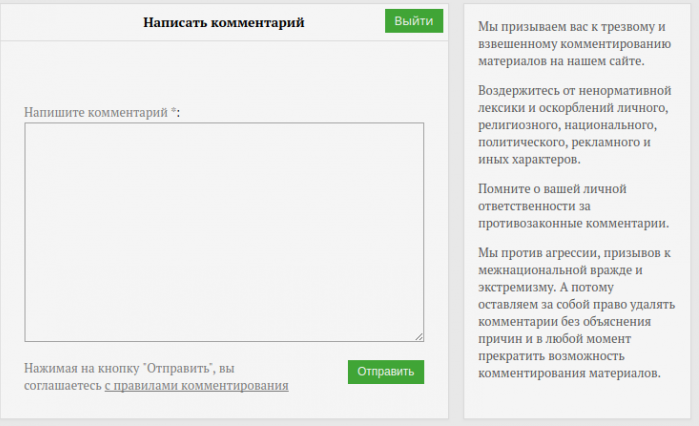Open the с правилами комментирования link

point(196,385)
